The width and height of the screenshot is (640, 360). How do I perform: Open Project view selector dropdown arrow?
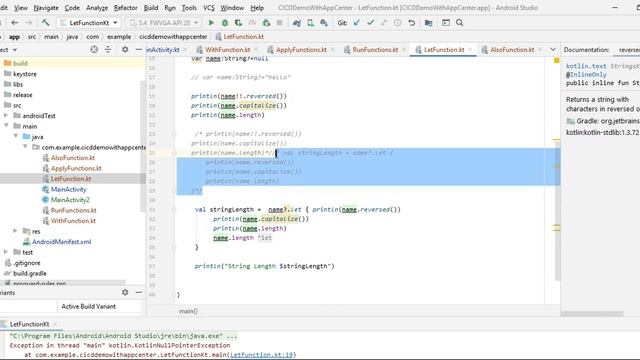[x=15, y=50]
